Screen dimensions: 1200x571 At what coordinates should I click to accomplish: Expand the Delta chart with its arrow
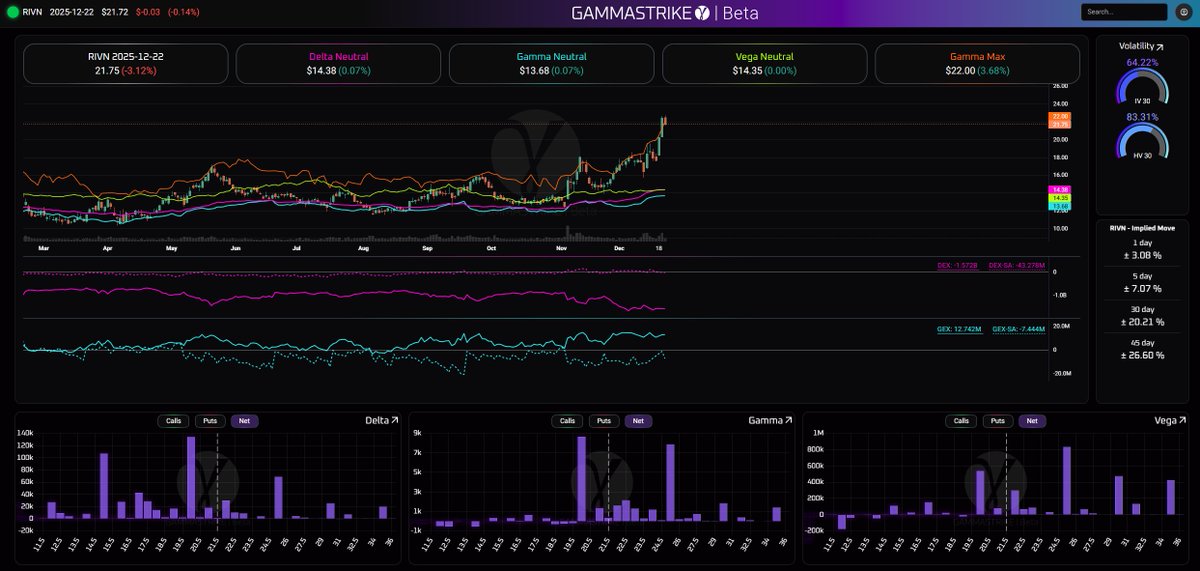tap(394, 421)
